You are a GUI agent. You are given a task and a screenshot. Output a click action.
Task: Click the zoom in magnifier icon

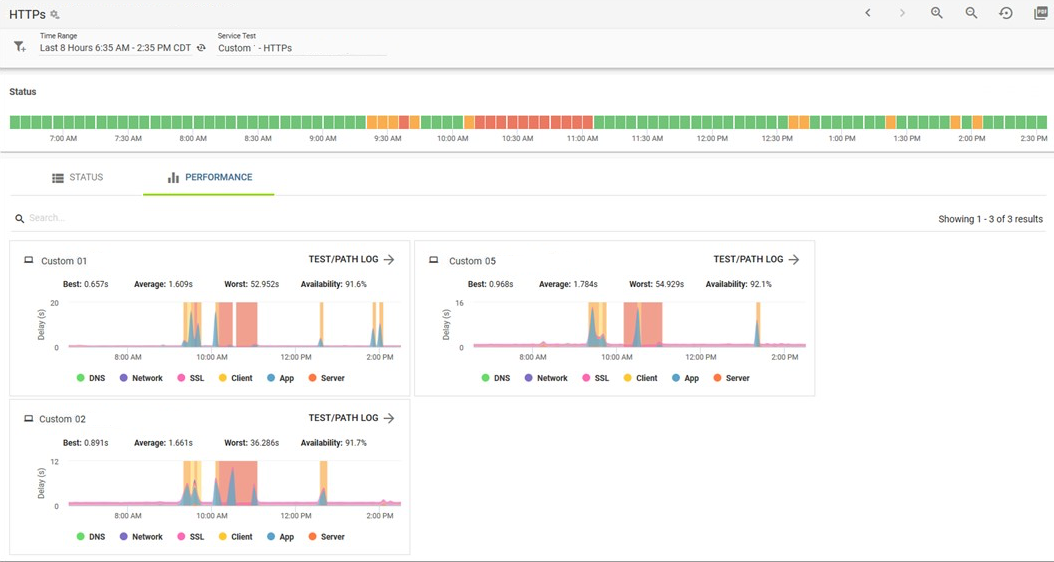(x=936, y=13)
